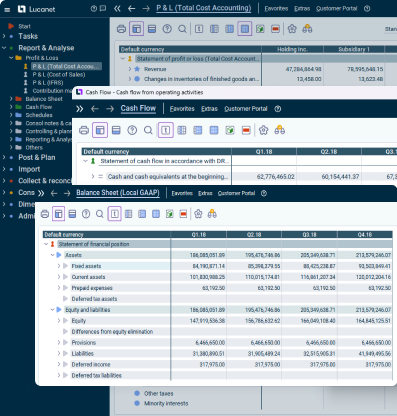
Task: Click the Q3.18 column header in the balance sheet
Action: click(x=309, y=235)
